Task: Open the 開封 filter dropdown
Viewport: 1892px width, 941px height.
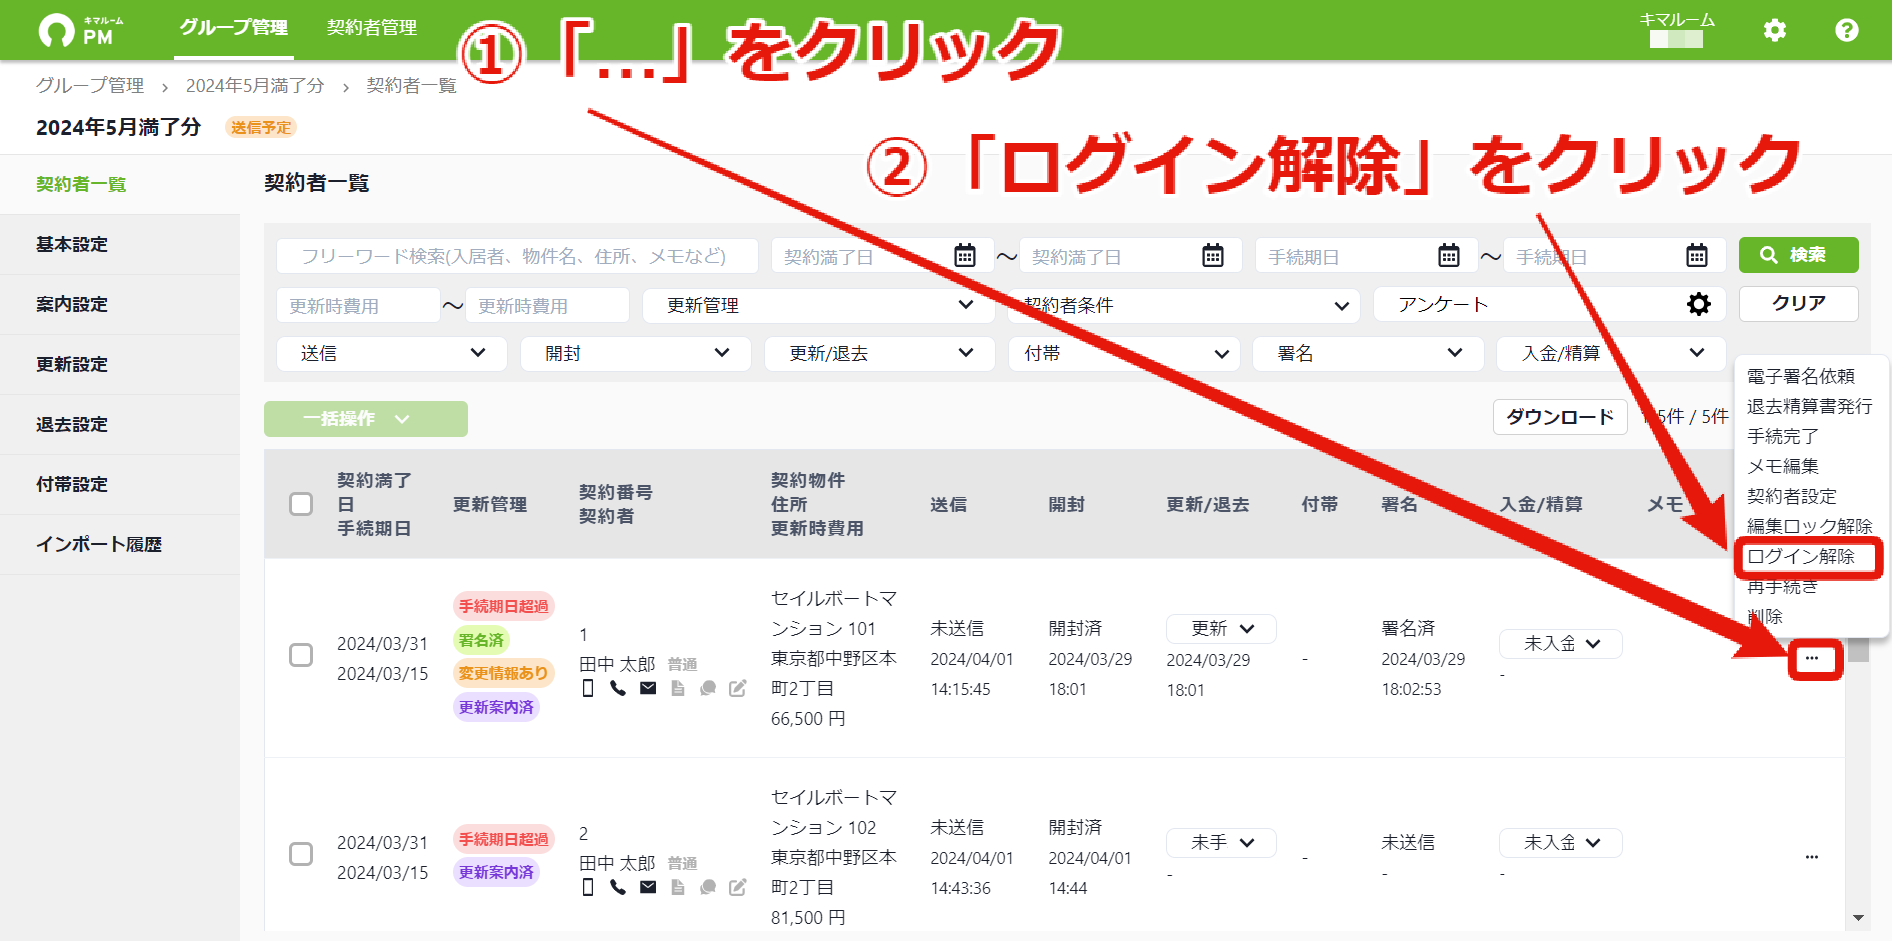Action: (636, 353)
